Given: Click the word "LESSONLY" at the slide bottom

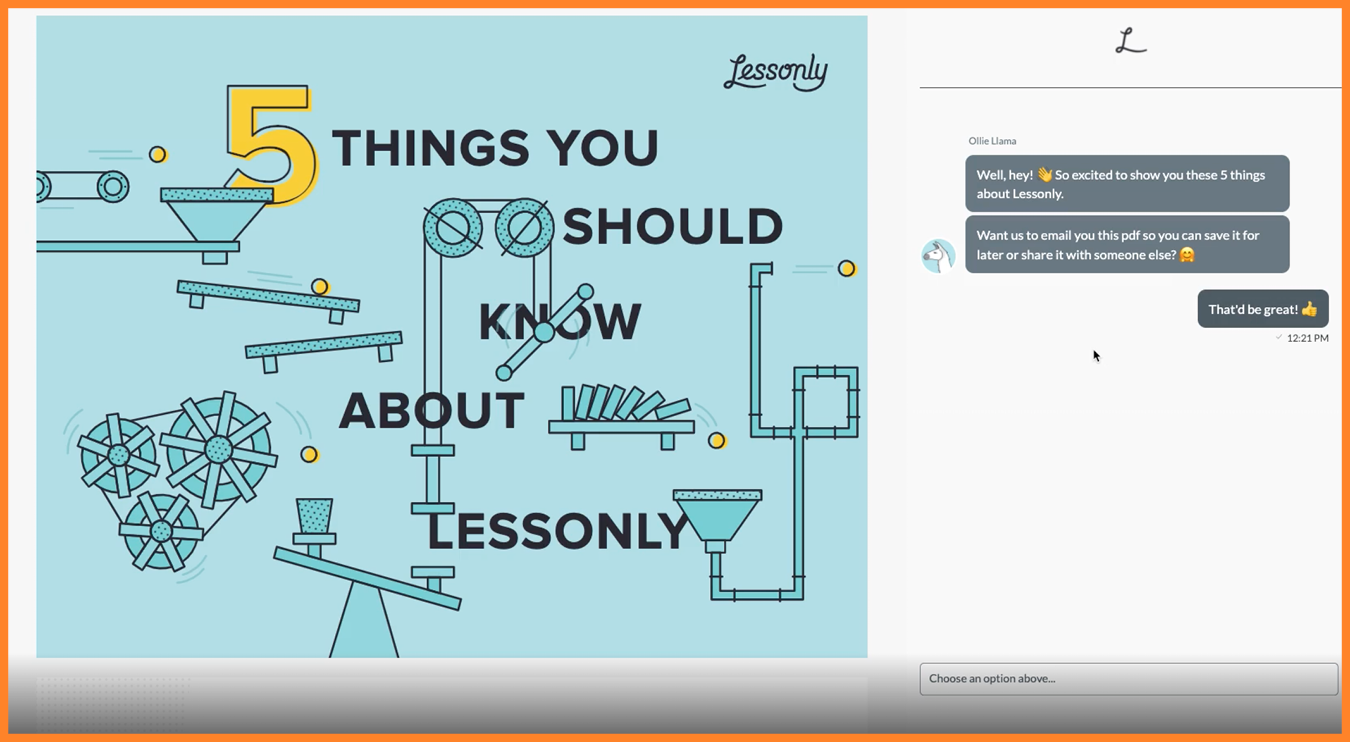Looking at the screenshot, I should [x=559, y=531].
